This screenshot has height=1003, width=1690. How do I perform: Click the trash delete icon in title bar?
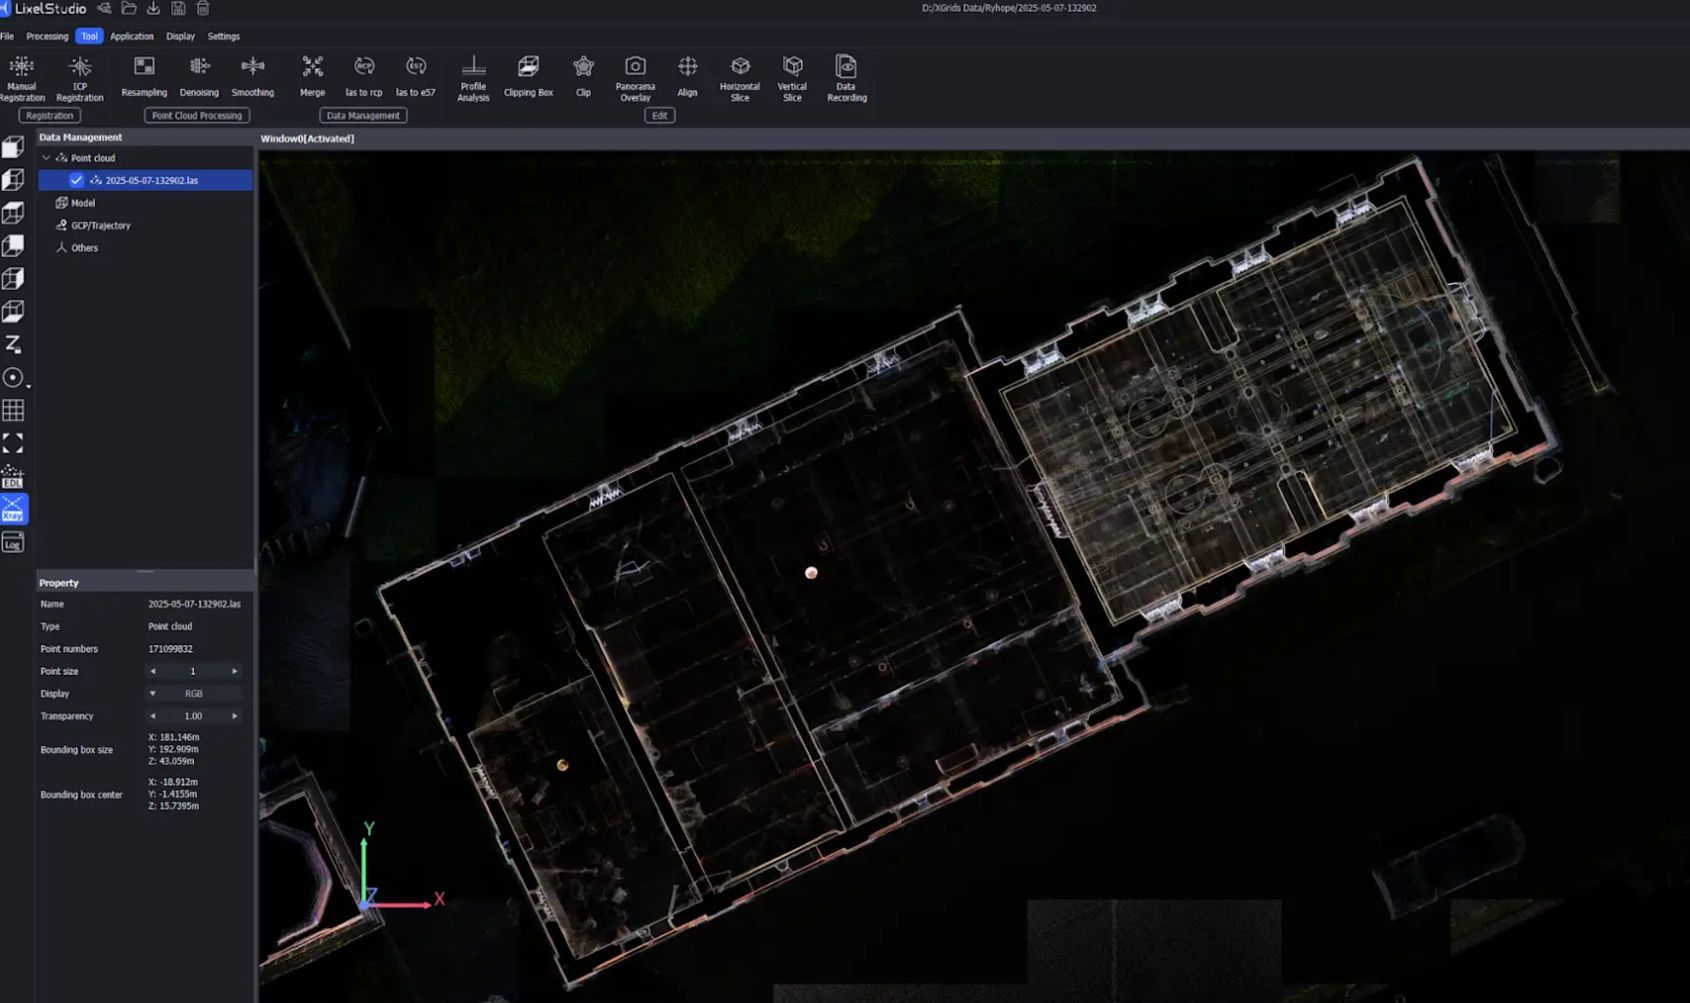coord(203,8)
